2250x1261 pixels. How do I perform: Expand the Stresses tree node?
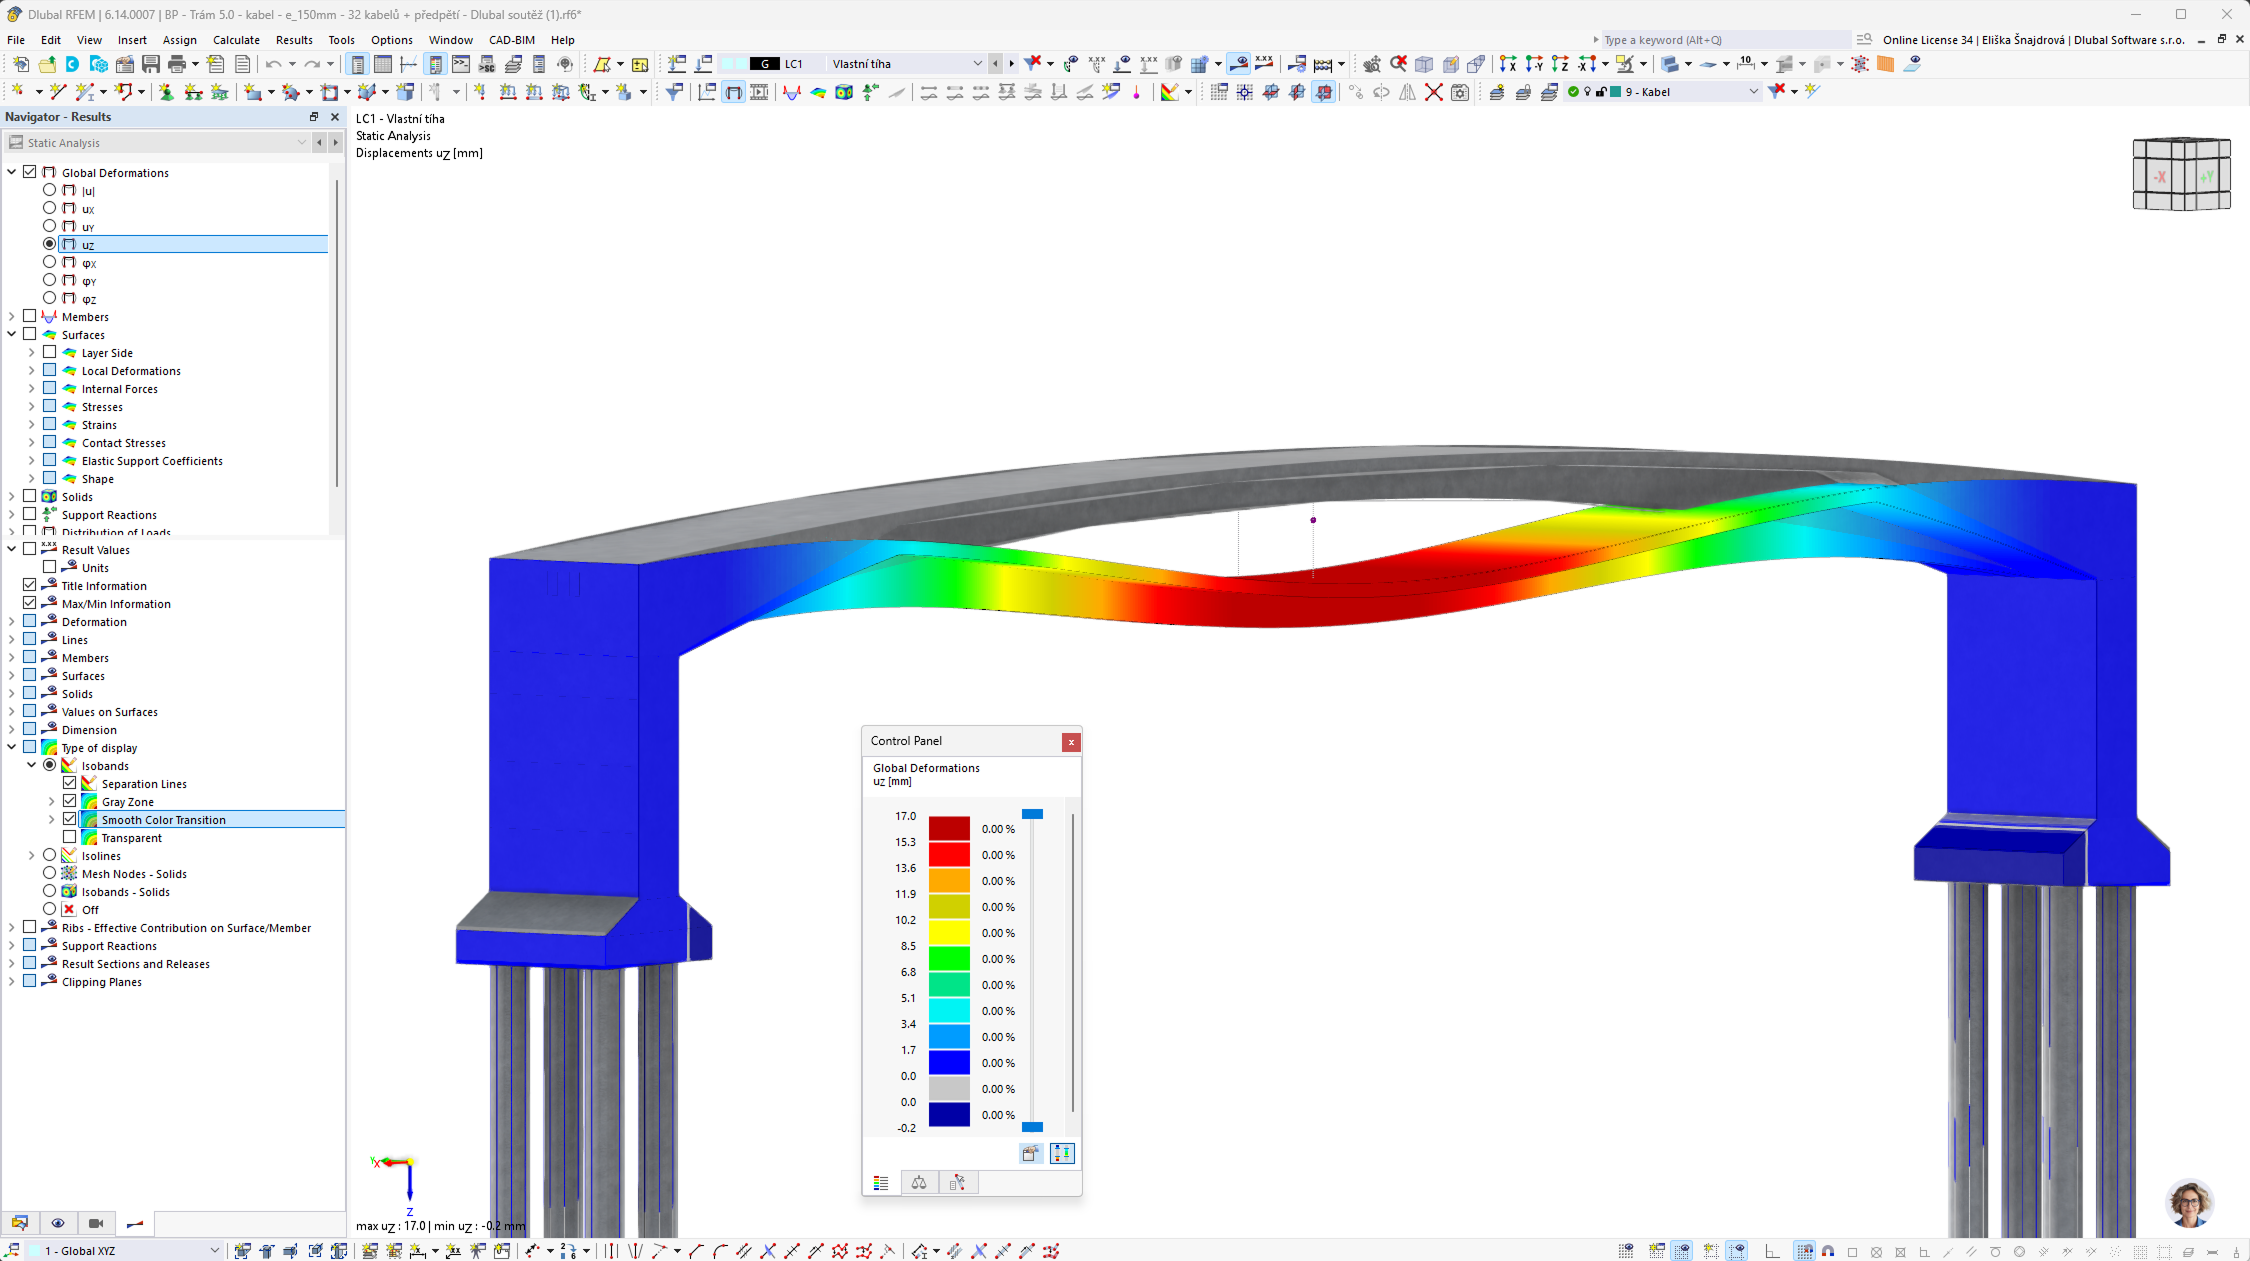tap(31, 406)
